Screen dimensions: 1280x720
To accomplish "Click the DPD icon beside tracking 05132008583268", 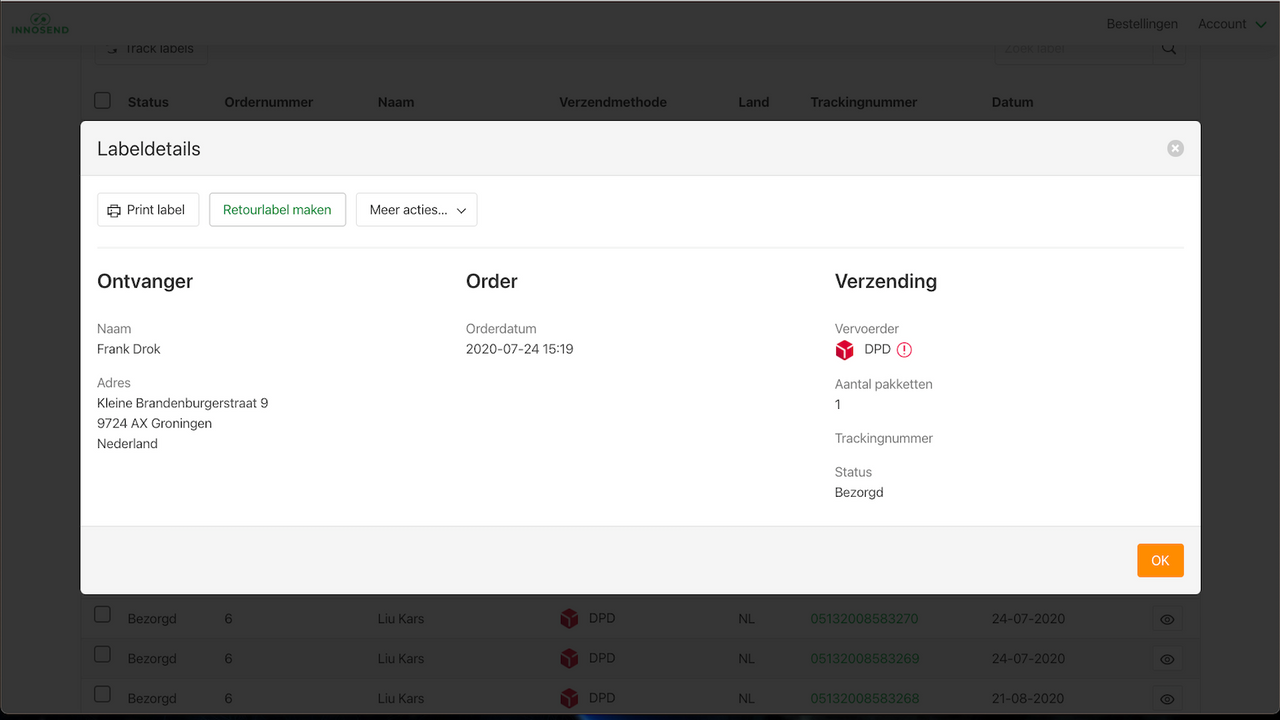I will point(569,698).
